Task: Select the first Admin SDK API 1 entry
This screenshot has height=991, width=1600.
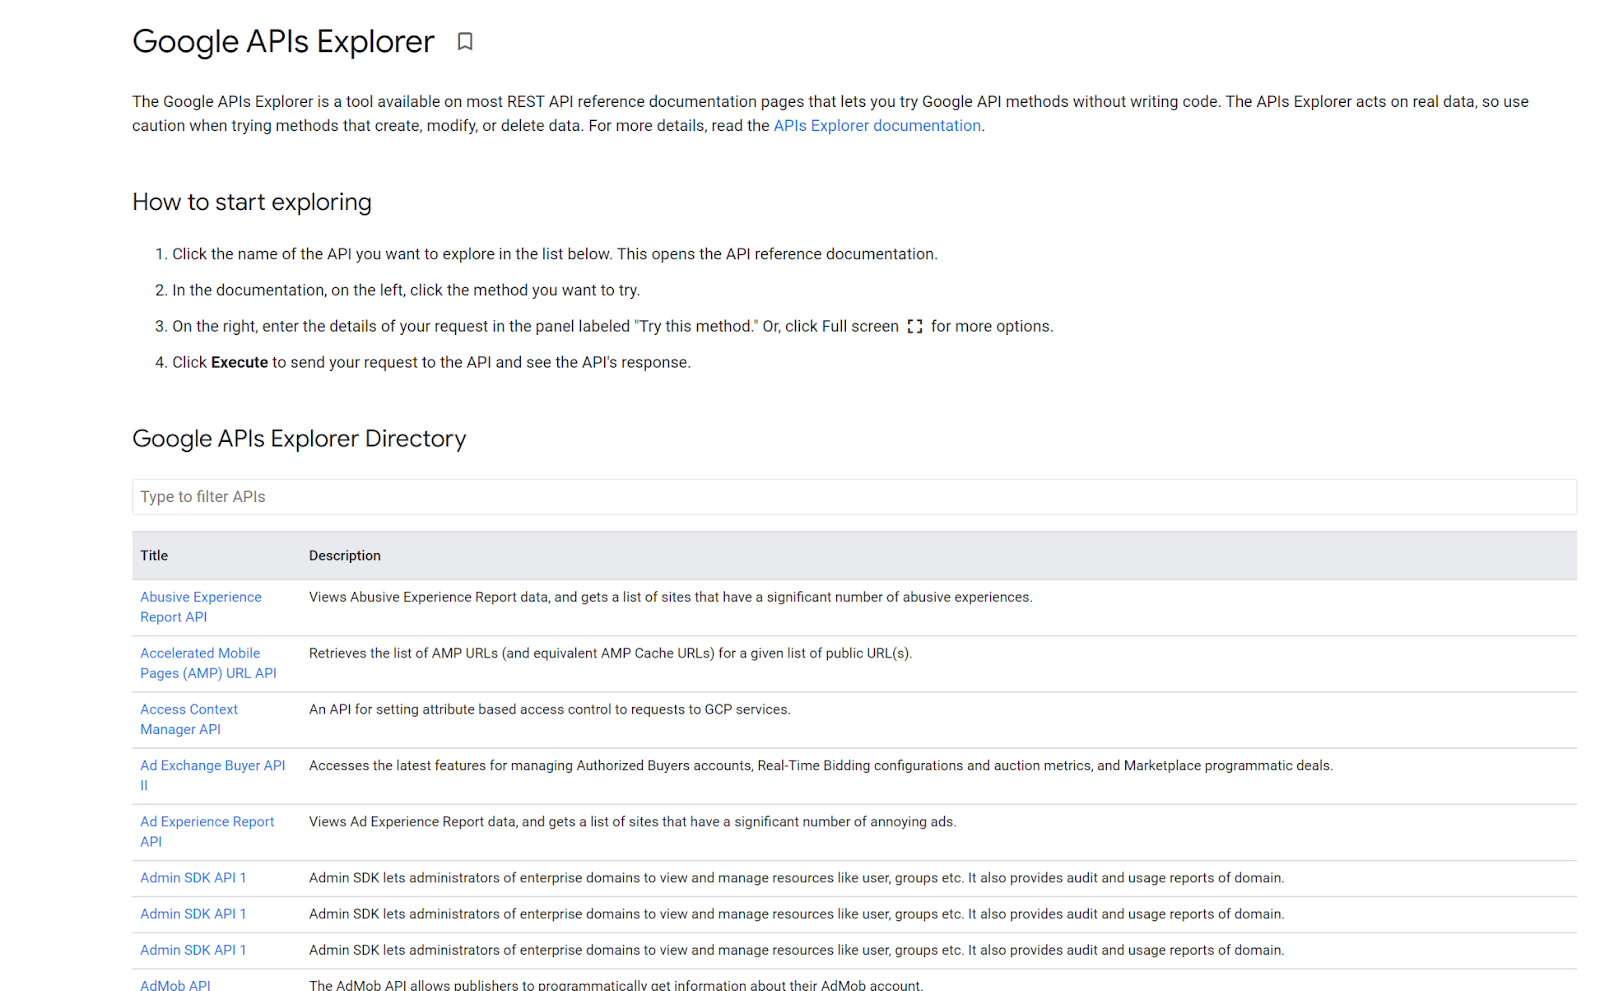Action: pos(193,877)
